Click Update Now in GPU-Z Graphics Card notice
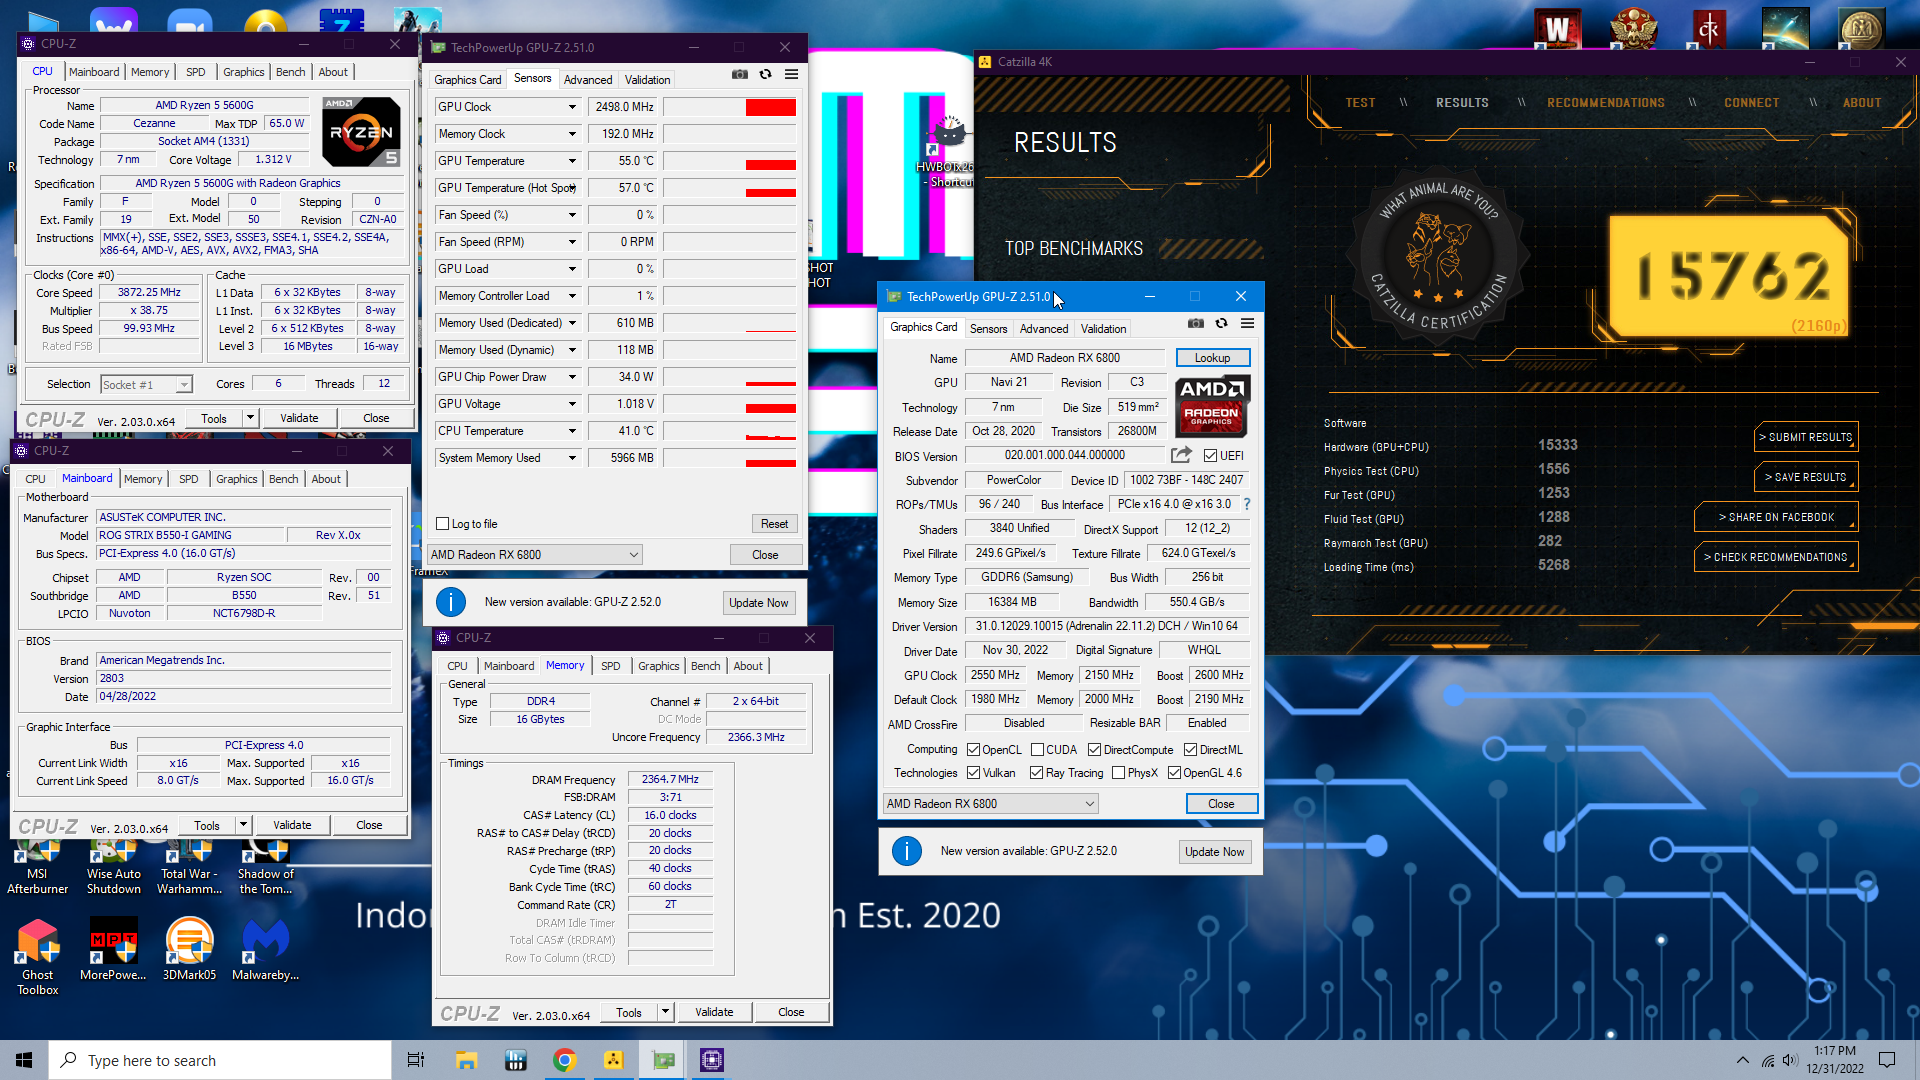 click(x=1214, y=852)
